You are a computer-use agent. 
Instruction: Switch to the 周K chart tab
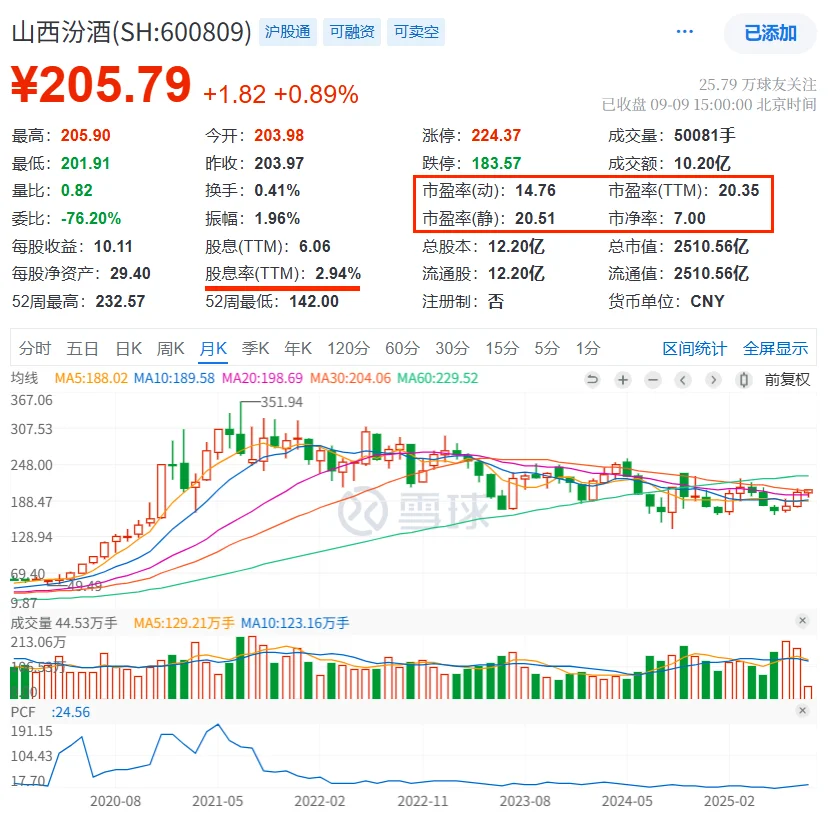click(x=170, y=348)
